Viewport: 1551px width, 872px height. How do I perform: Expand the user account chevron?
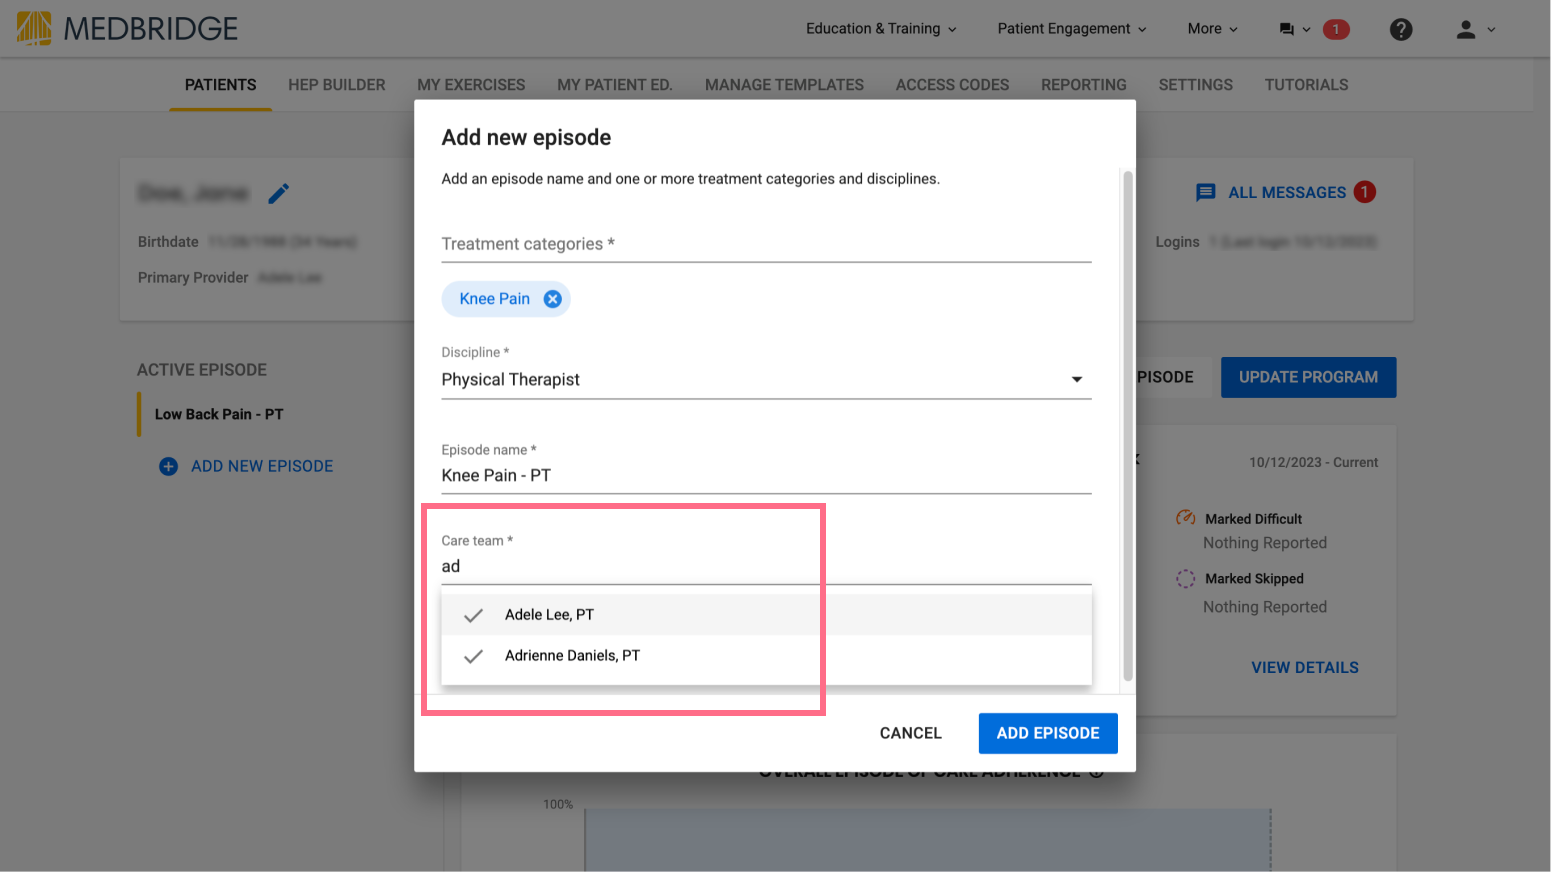1491,30
